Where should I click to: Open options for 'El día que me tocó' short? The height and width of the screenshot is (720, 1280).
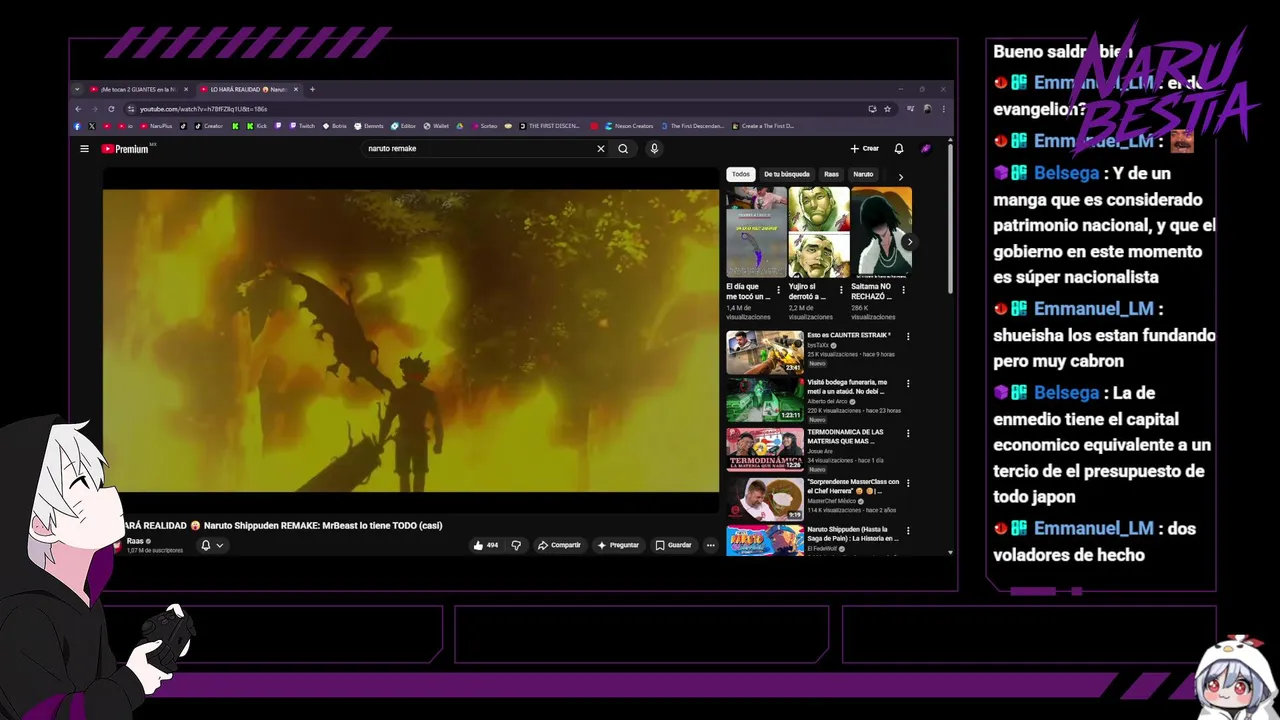(779, 290)
